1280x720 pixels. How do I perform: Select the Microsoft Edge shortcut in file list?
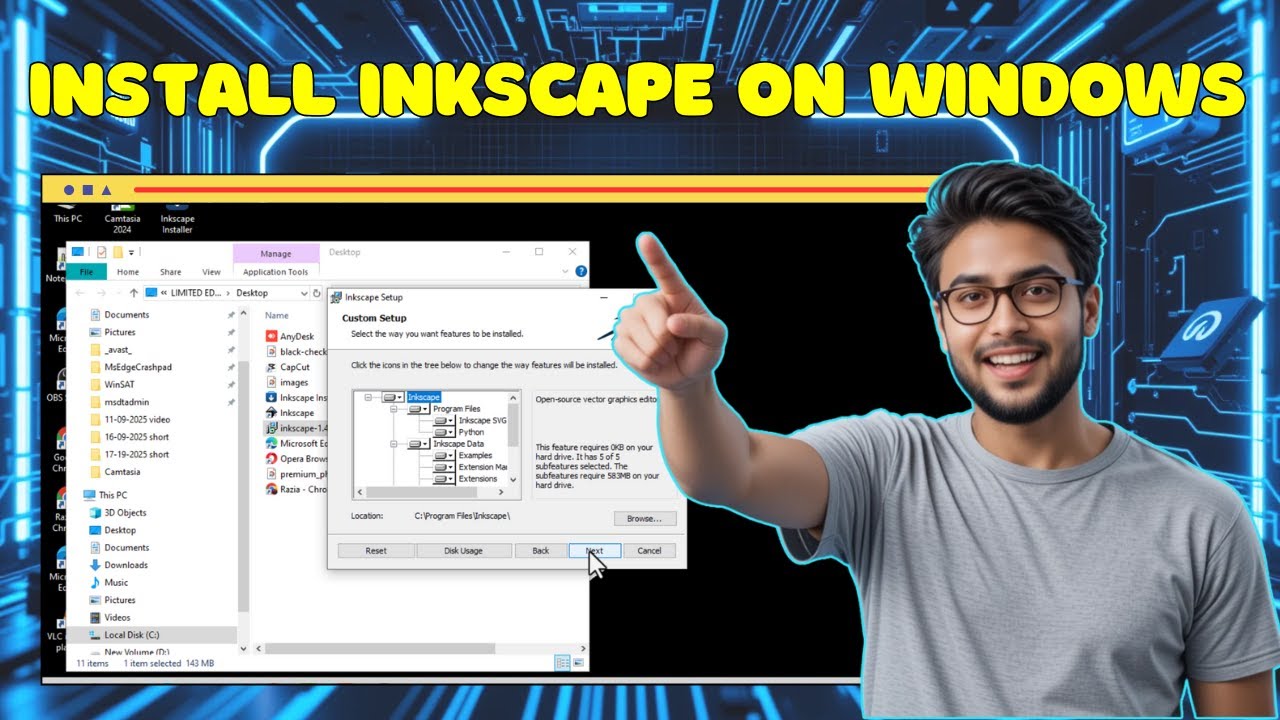pos(296,443)
